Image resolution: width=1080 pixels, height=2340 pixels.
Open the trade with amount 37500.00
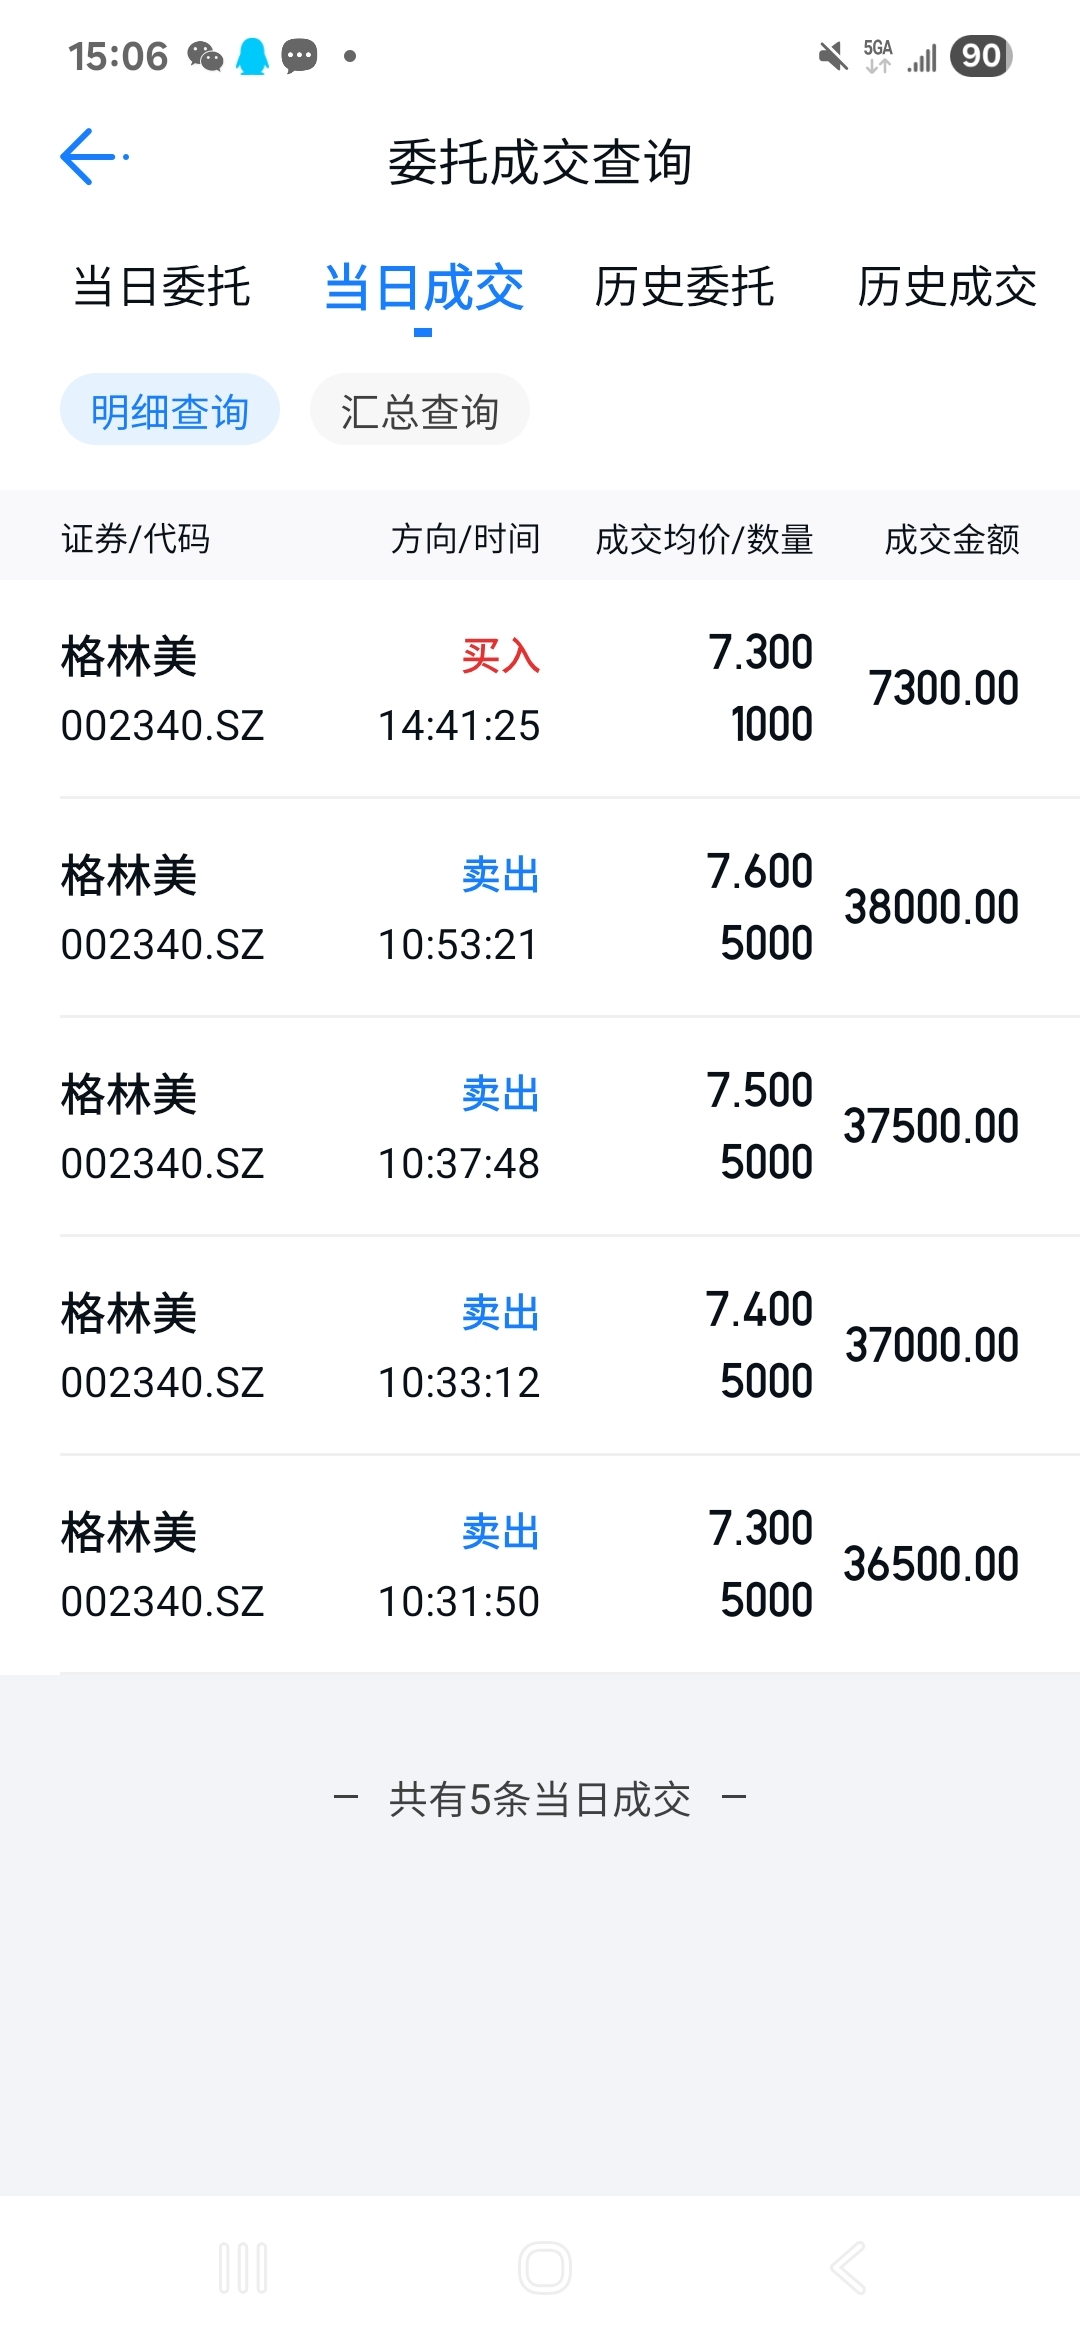click(x=540, y=1127)
